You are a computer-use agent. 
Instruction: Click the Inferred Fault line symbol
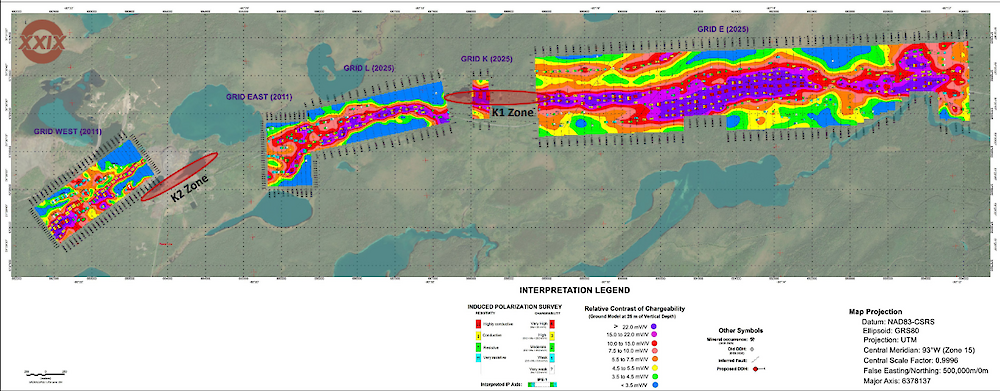[x=755, y=359]
